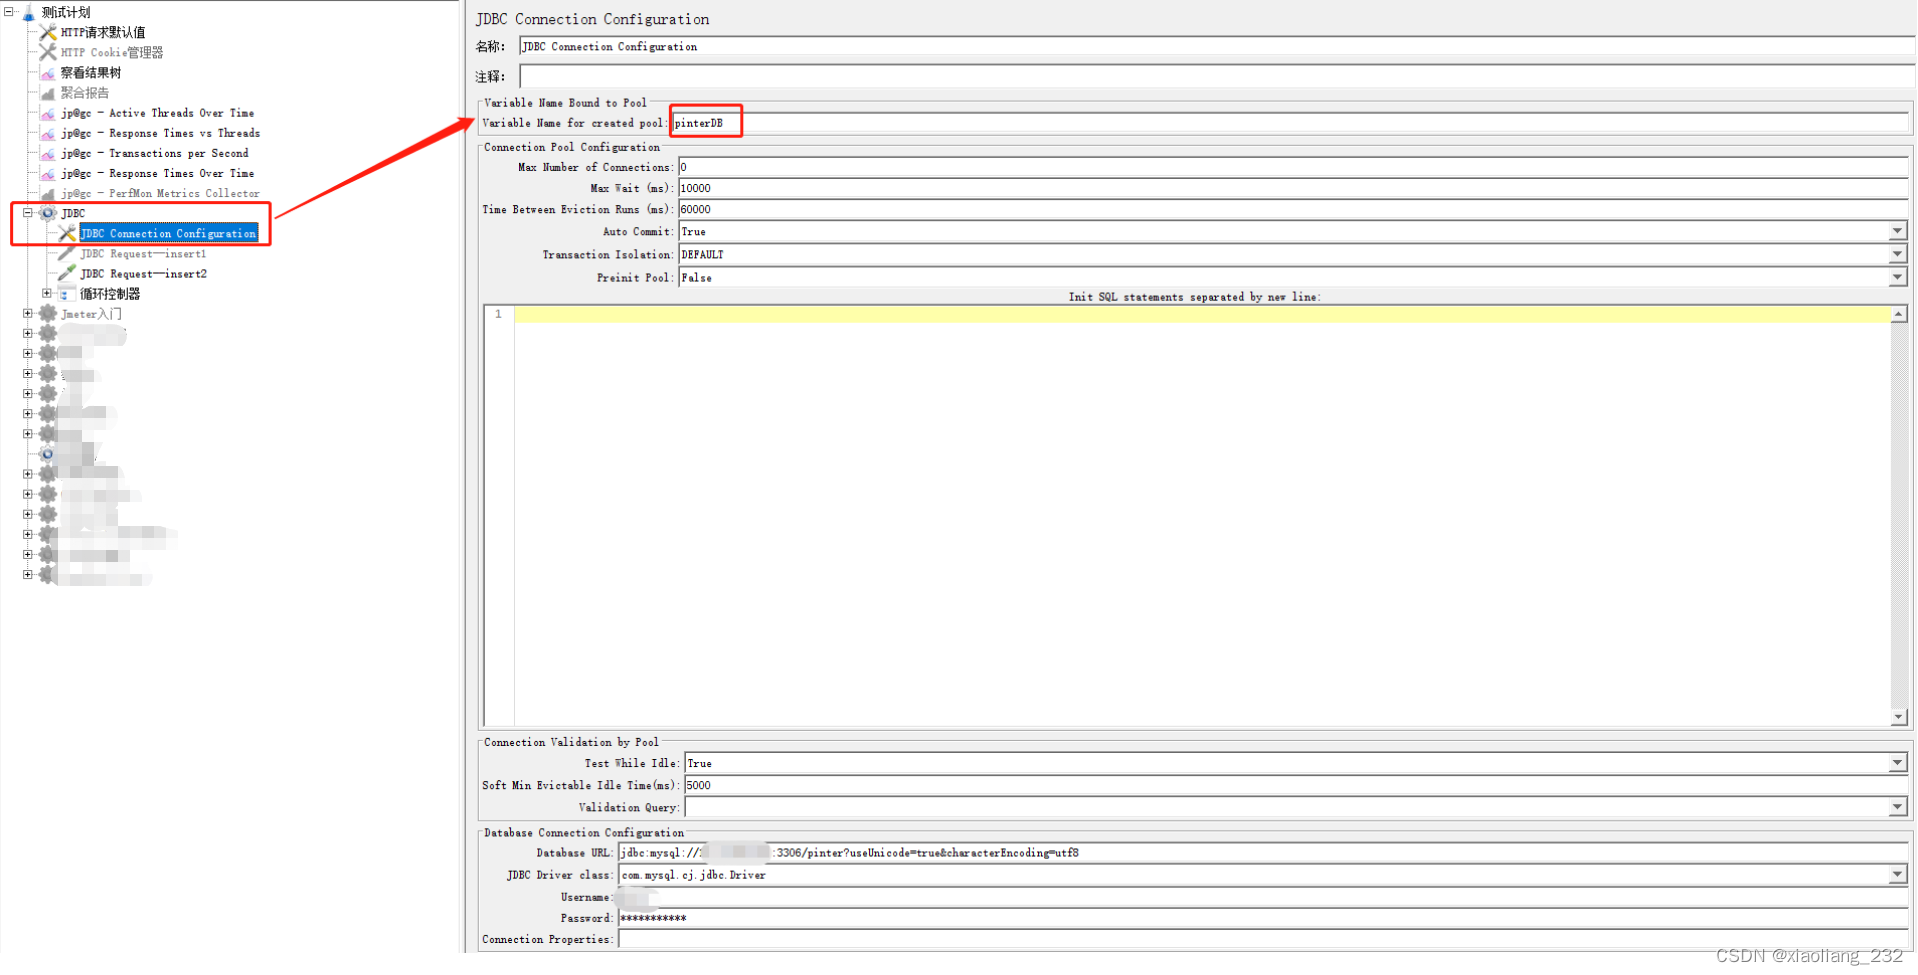Open the Transaction Isolation dropdown
The width and height of the screenshot is (1918, 975).
pyautogui.click(x=1897, y=254)
